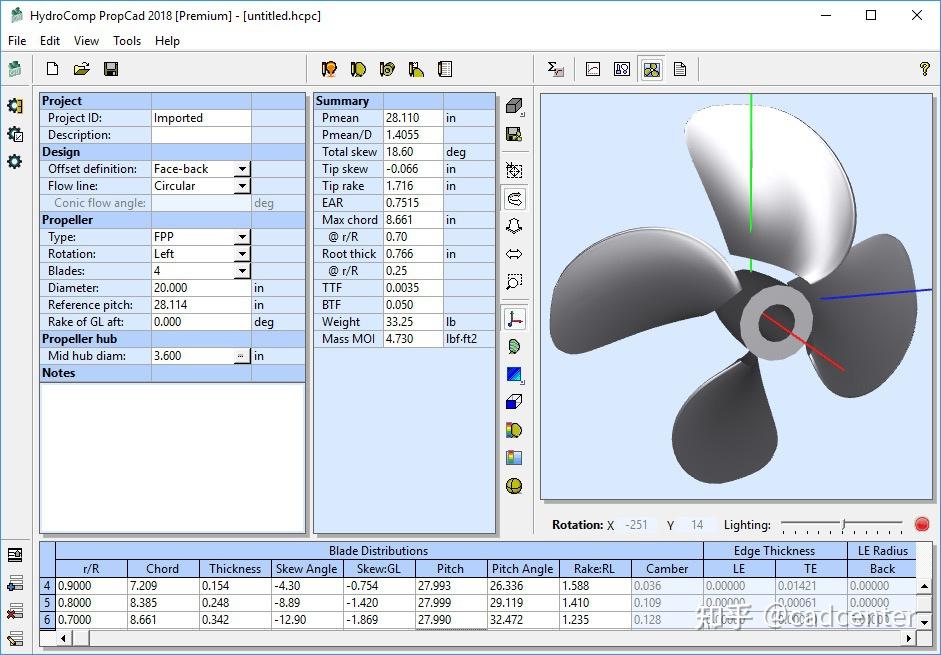Select the rotate view tool in viewer toolbar
Image resolution: width=941 pixels, height=655 pixels.
515,199
